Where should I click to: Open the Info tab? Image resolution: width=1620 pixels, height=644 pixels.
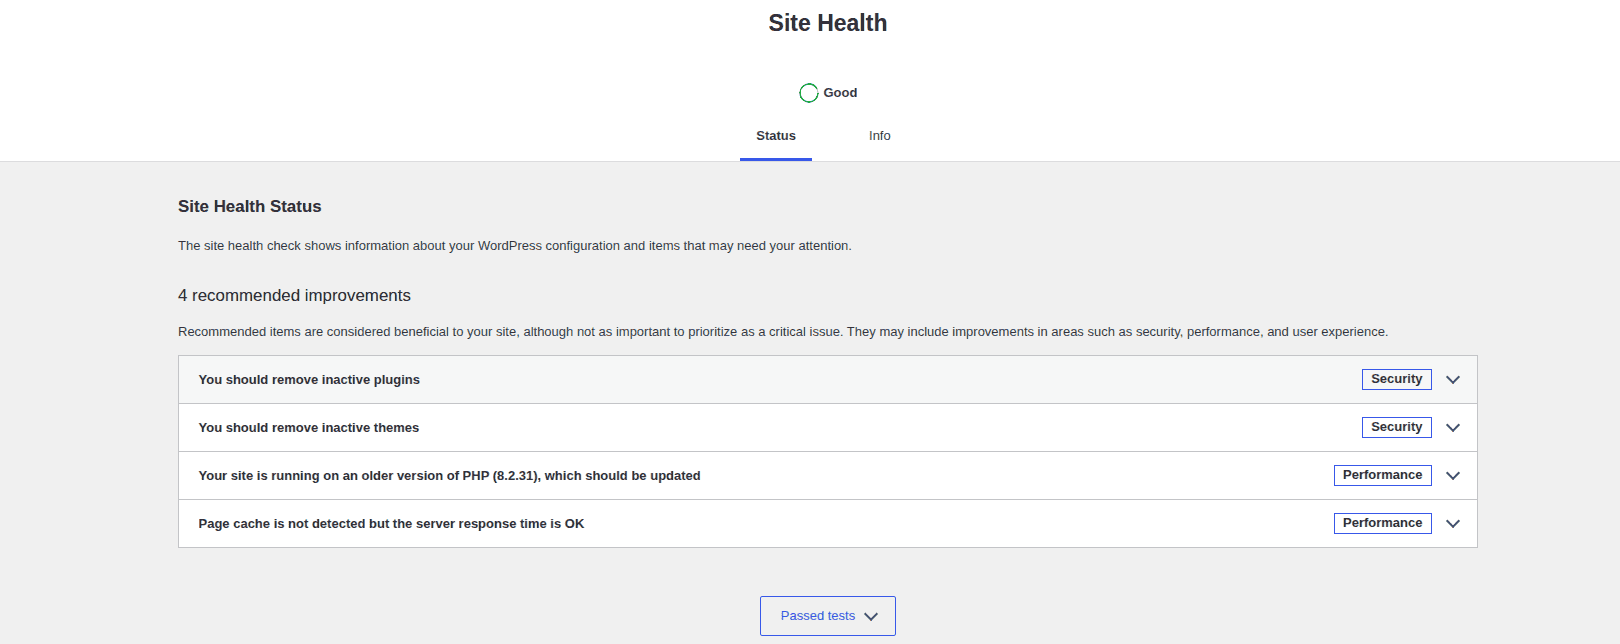[880, 136]
